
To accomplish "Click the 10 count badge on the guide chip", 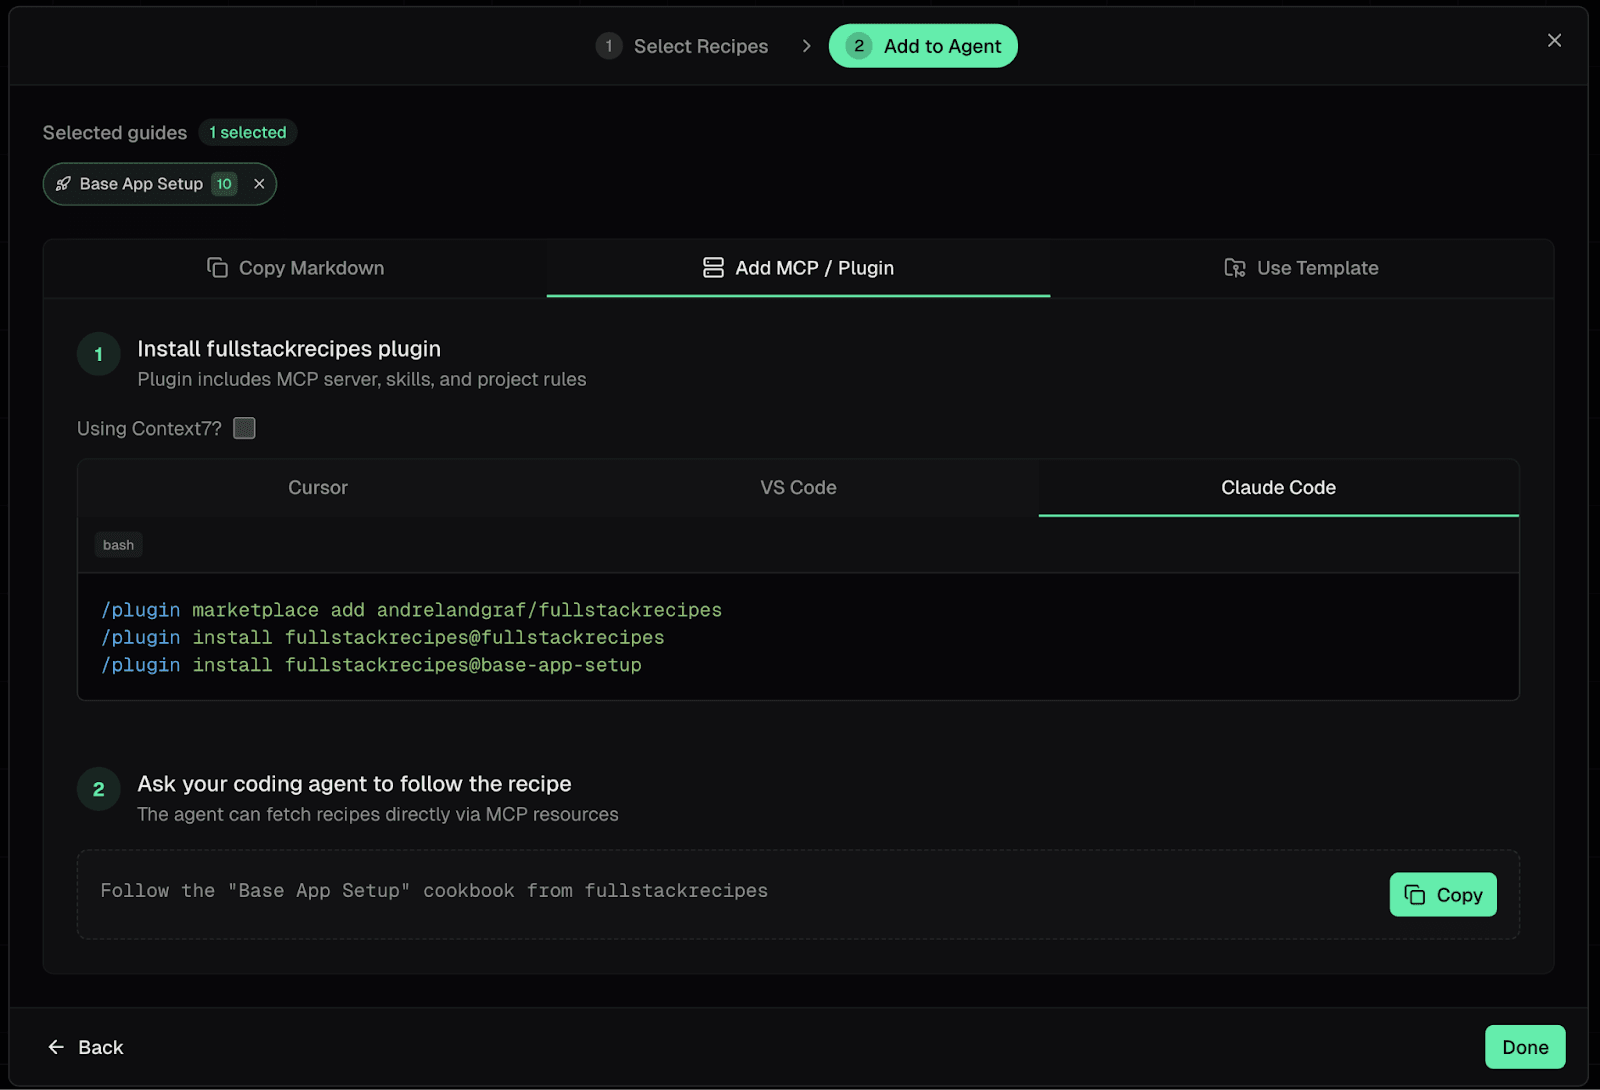I will pyautogui.click(x=224, y=184).
